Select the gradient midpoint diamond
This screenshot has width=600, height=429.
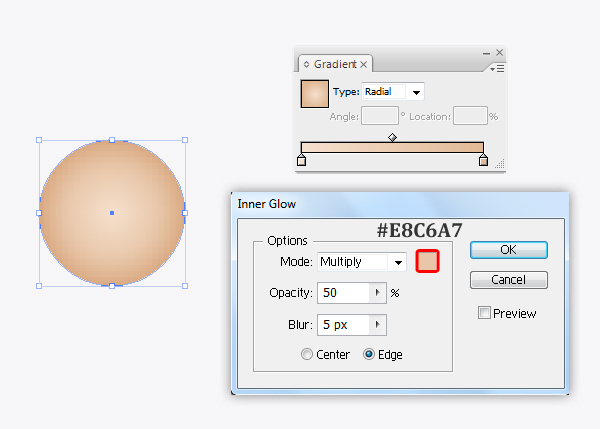click(x=392, y=137)
